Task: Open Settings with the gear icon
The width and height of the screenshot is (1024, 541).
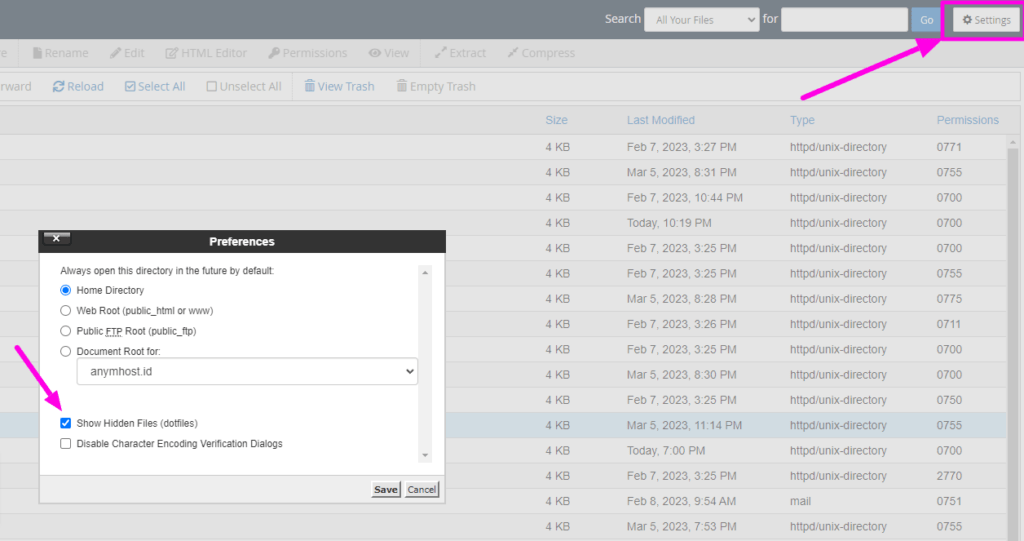Action: coord(967,20)
